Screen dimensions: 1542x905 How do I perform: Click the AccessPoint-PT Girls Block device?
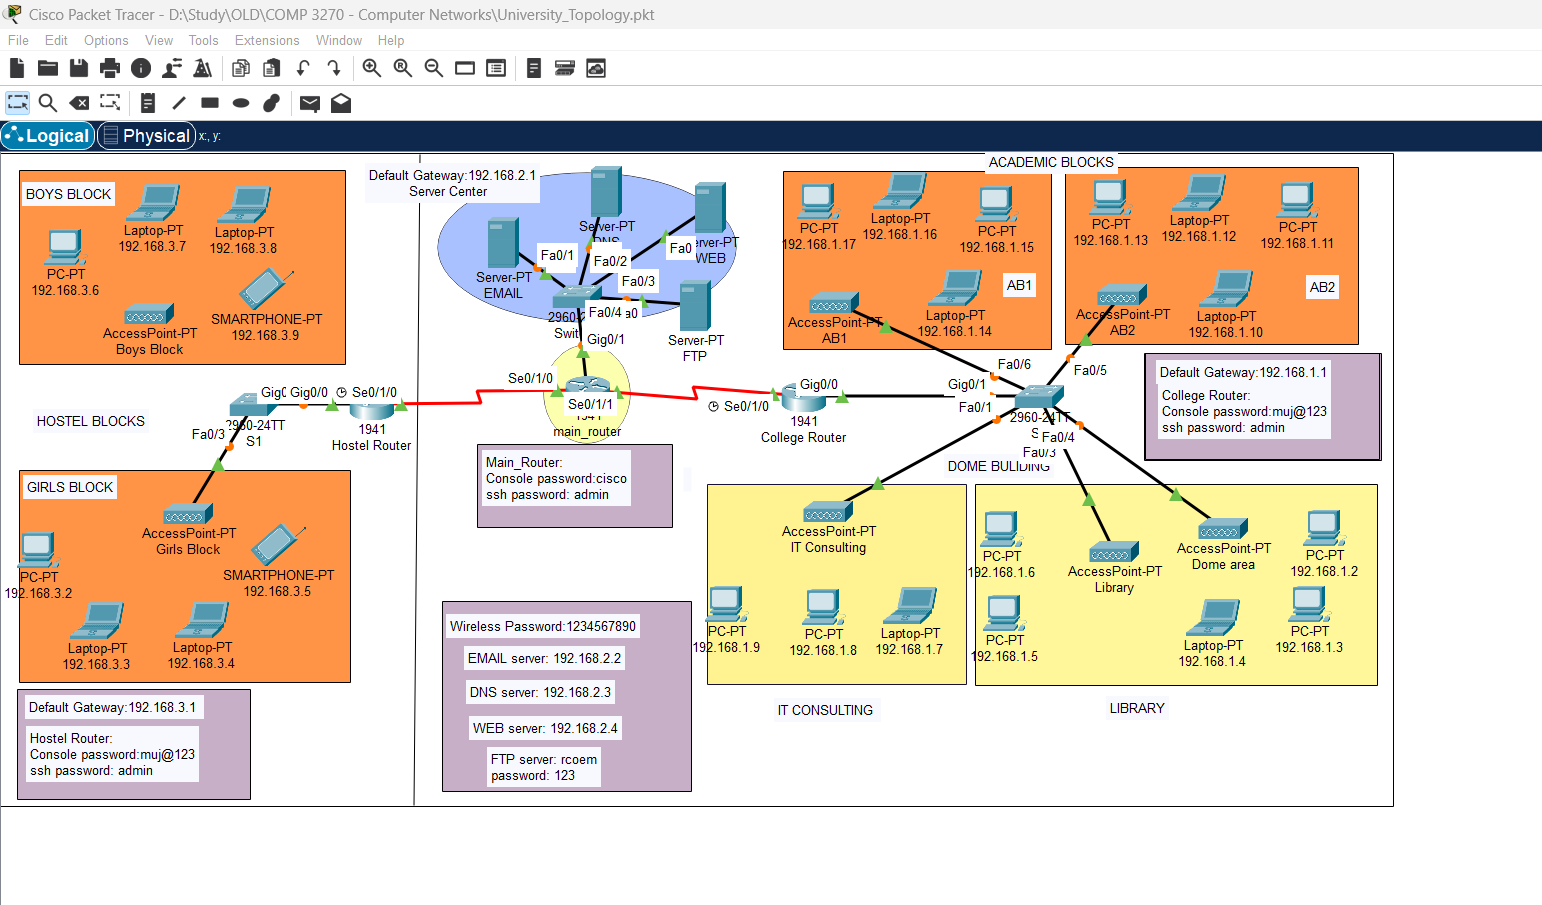(187, 514)
